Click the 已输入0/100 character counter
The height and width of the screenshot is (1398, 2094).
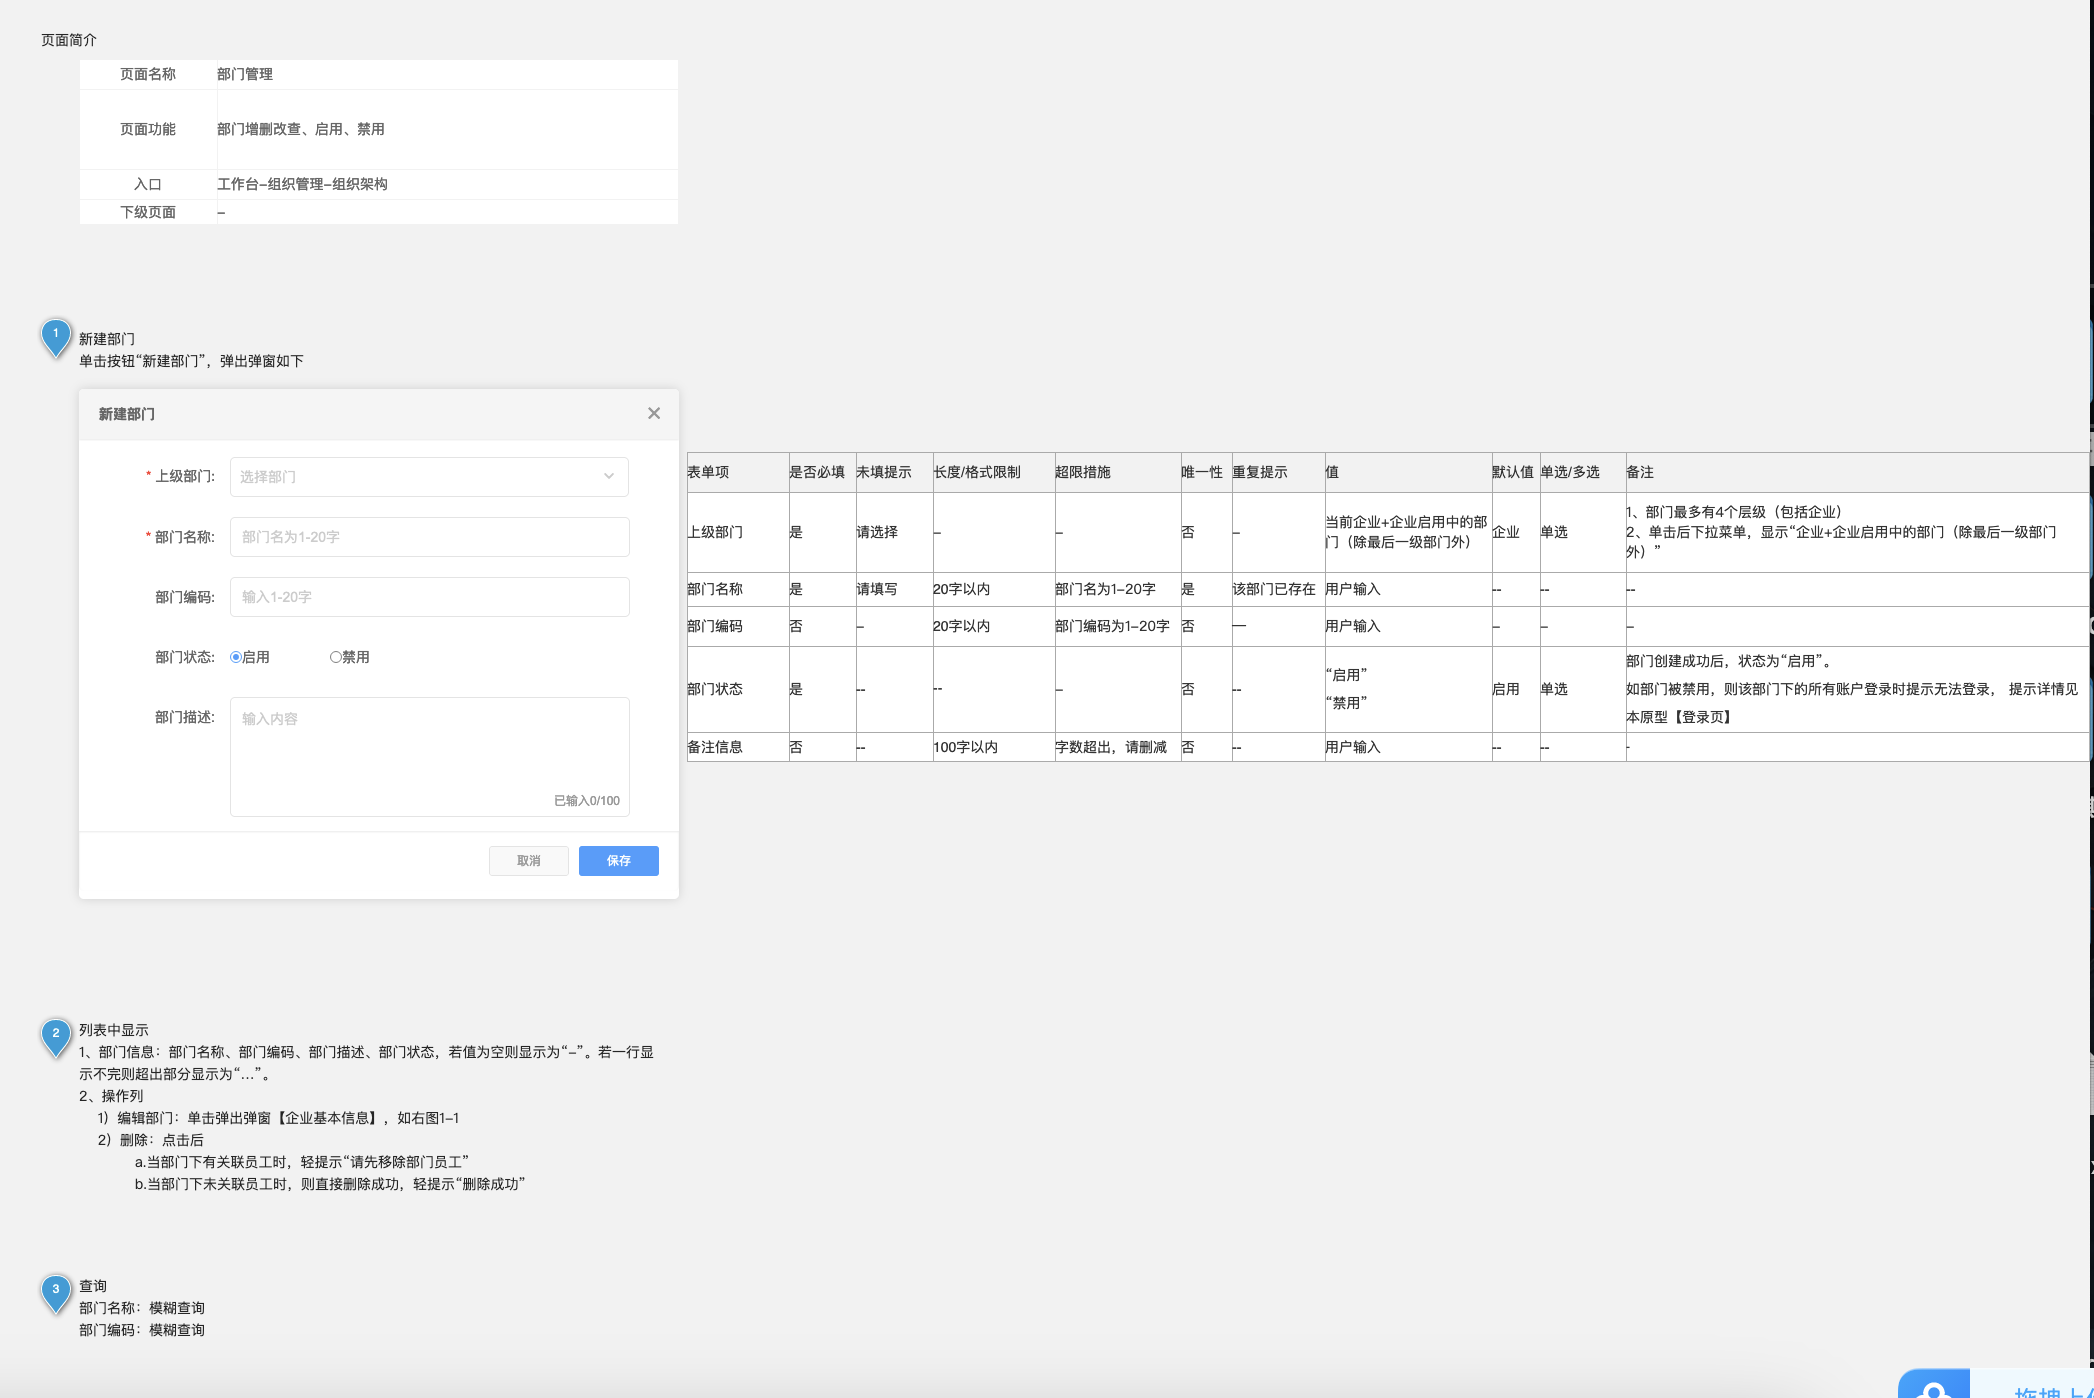[587, 801]
